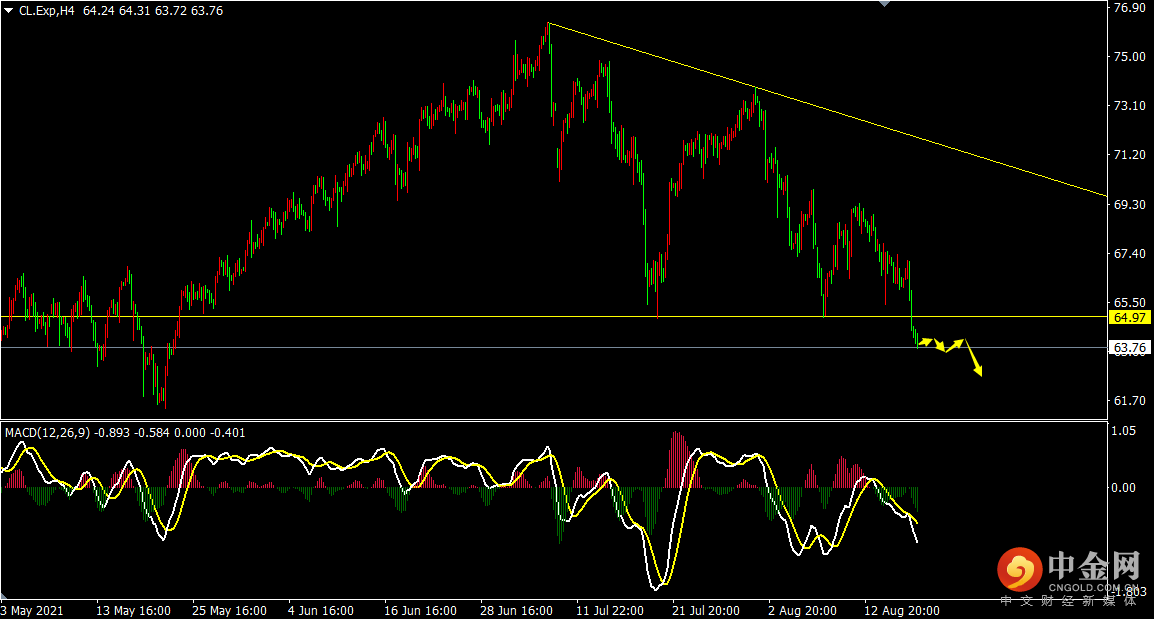Click the 2 Aug 20:00 date label
The width and height of the screenshot is (1154, 619).
[x=802, y=611]
